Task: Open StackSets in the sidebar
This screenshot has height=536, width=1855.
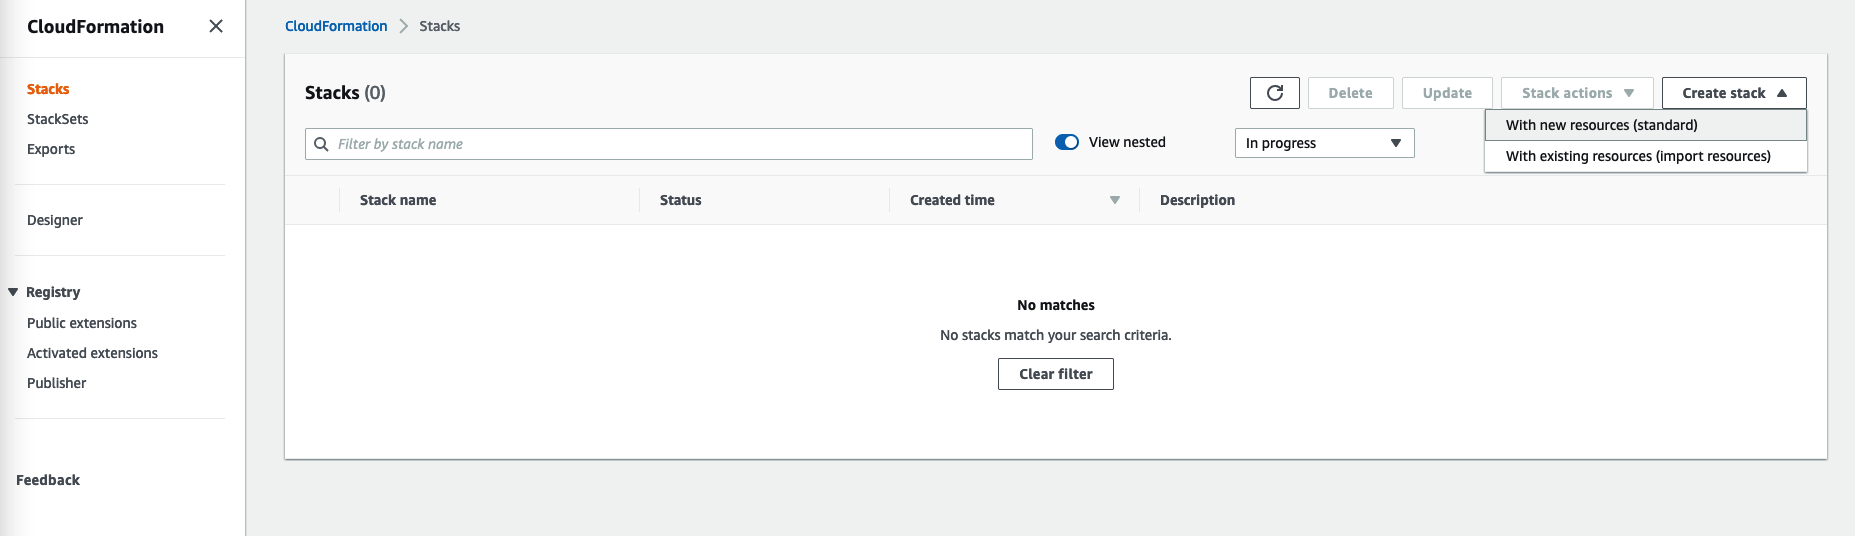Action: [x=58, y=119]
